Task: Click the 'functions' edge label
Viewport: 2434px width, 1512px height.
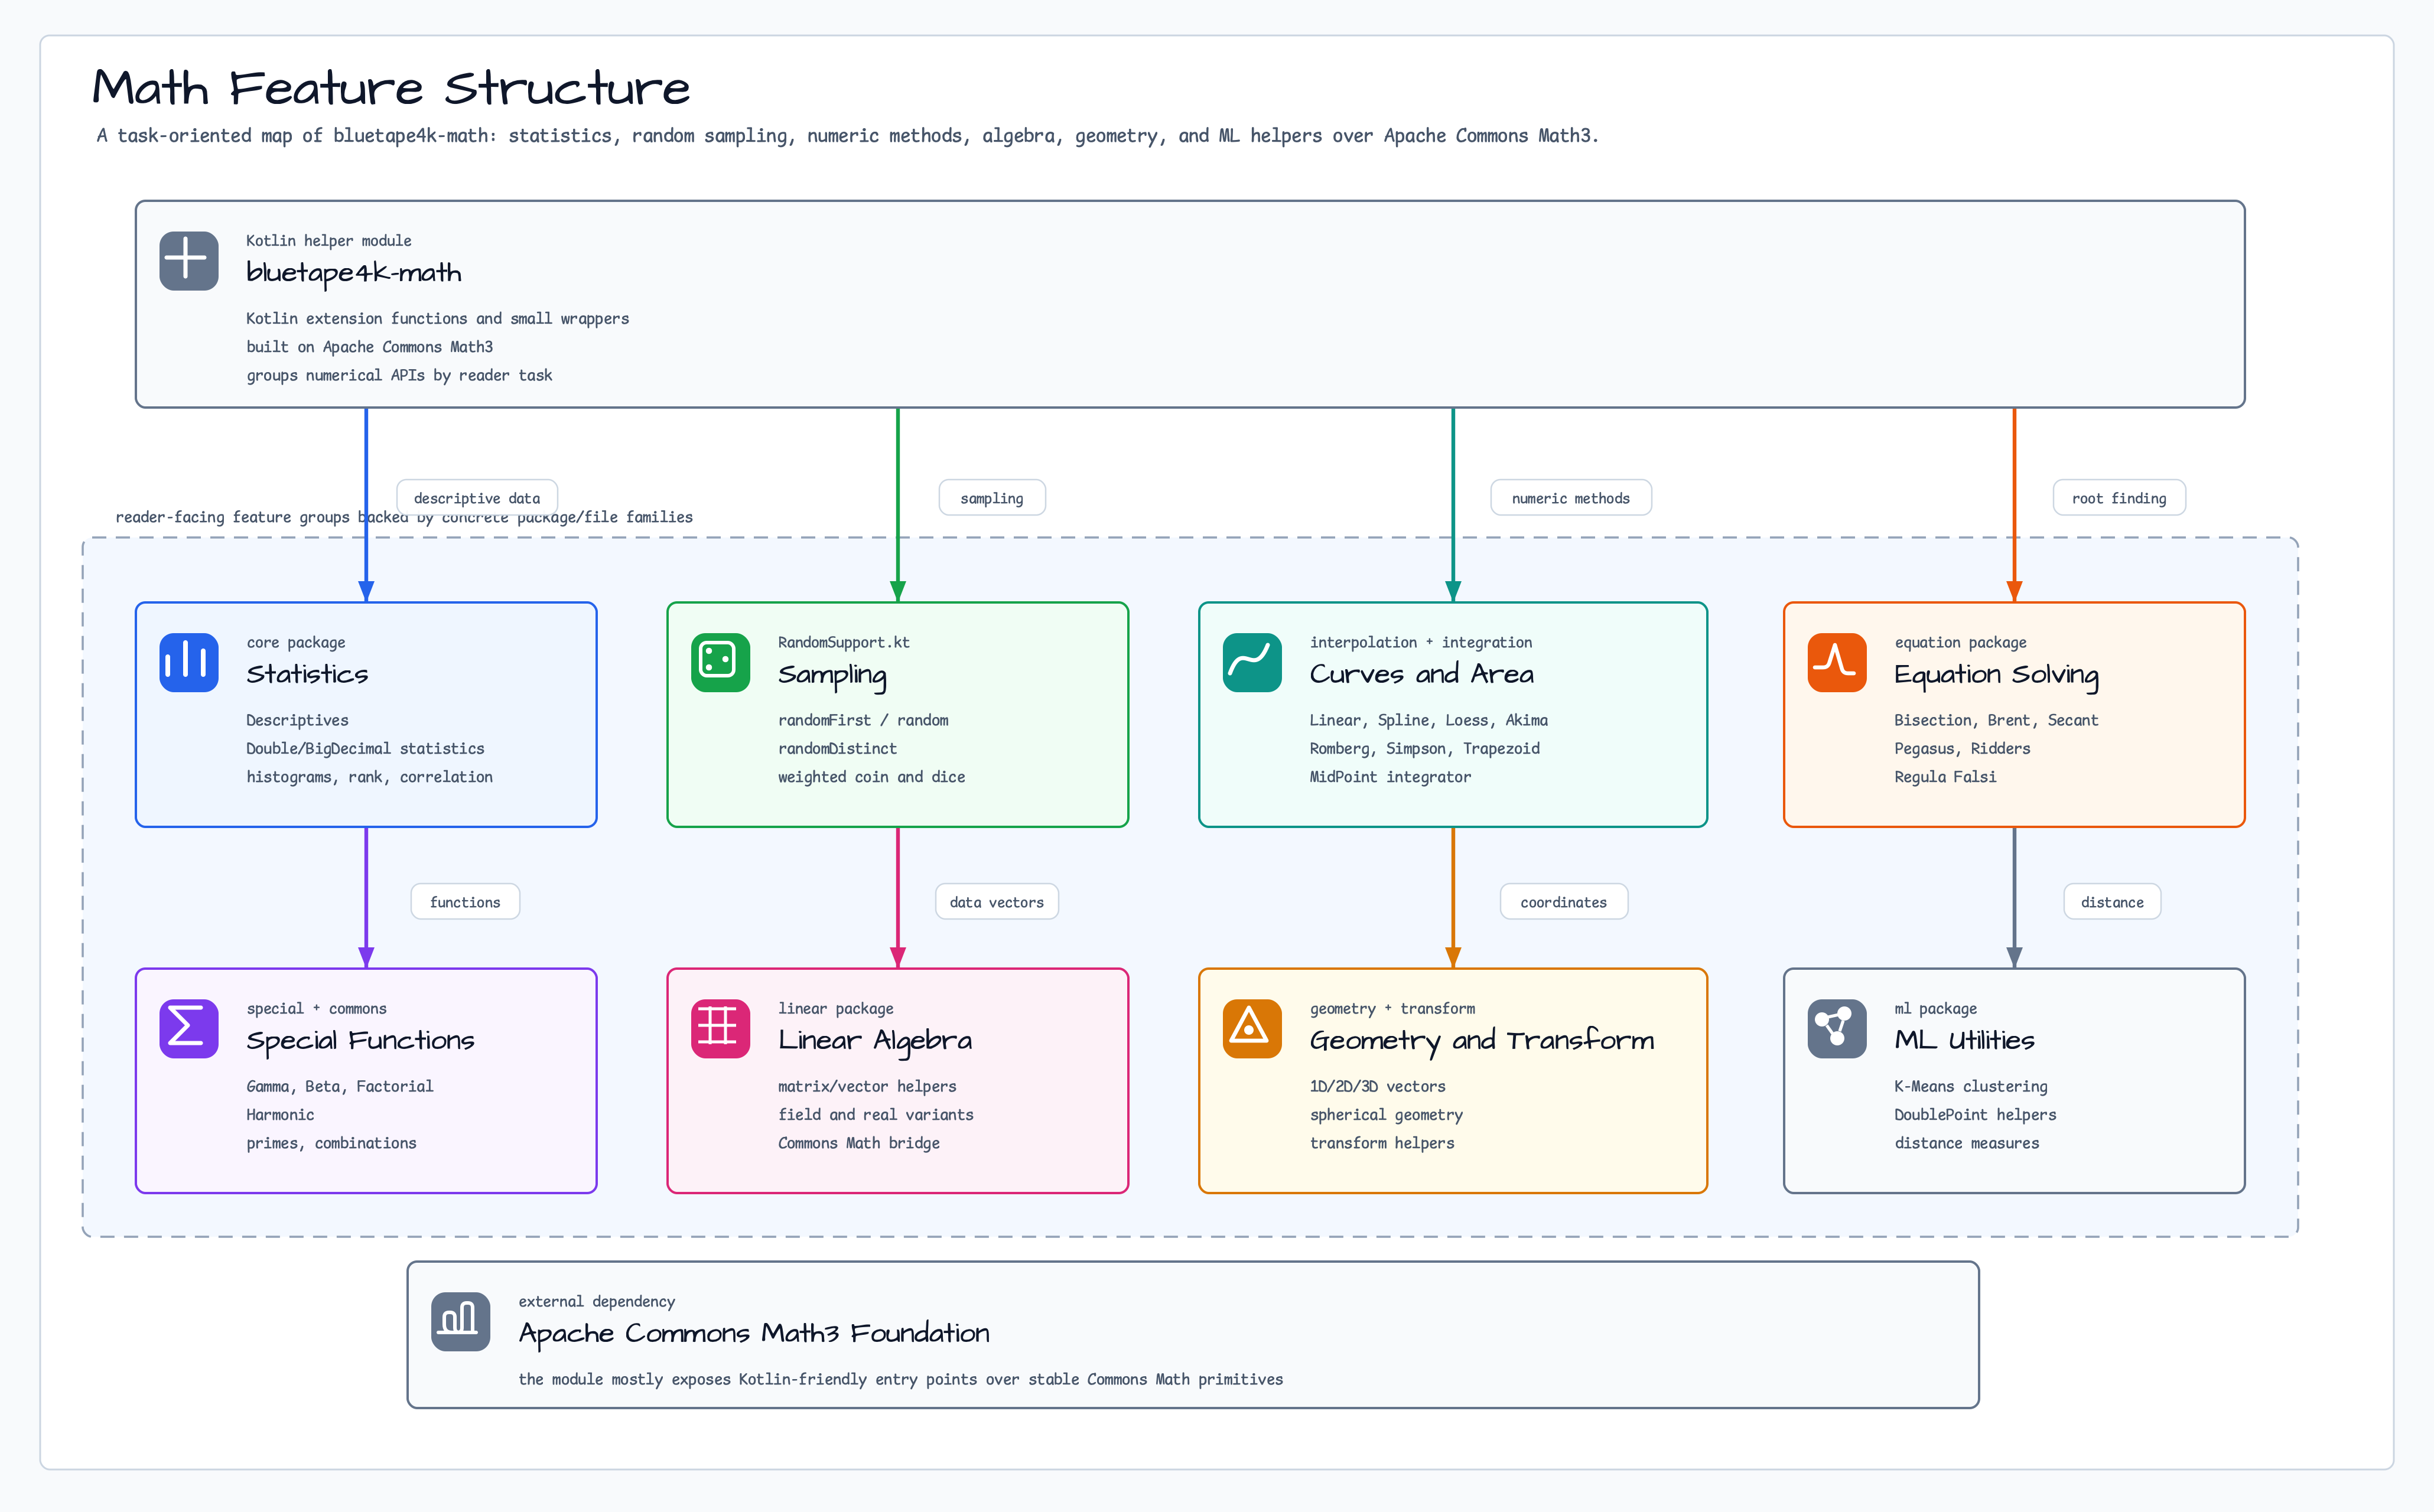Action: [x=465, y=902]
